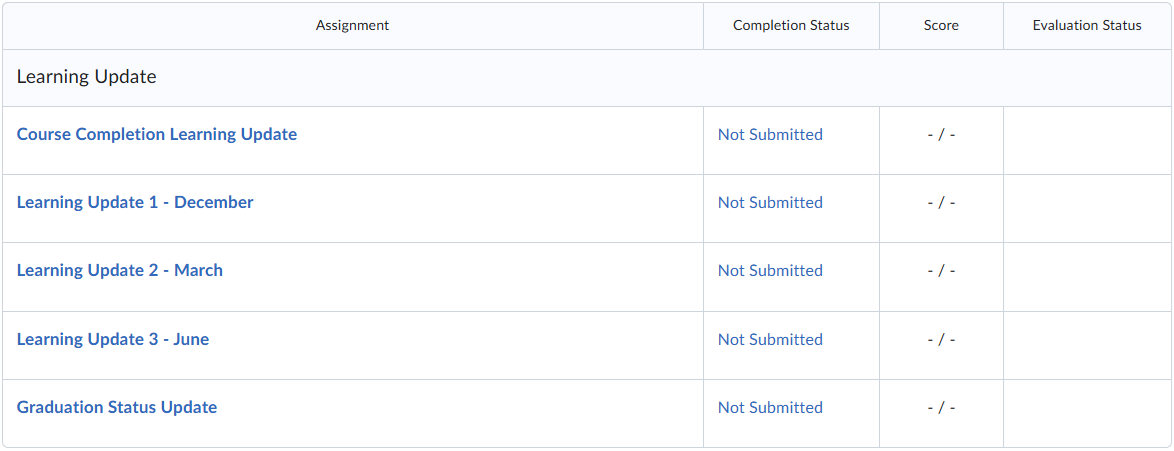Click the Assignment column header
The image size is (1174, 451).
(352, 25)
